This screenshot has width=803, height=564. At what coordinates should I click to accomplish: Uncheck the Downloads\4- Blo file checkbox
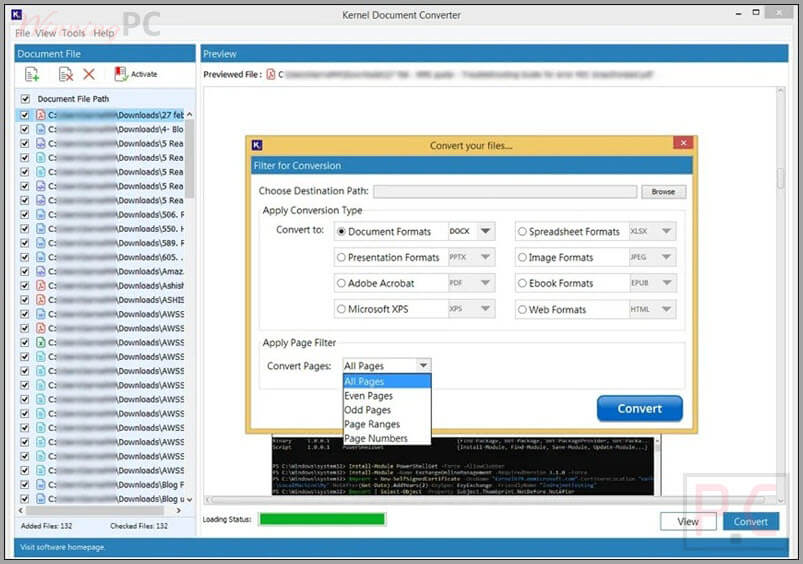[x=25, y=129]
